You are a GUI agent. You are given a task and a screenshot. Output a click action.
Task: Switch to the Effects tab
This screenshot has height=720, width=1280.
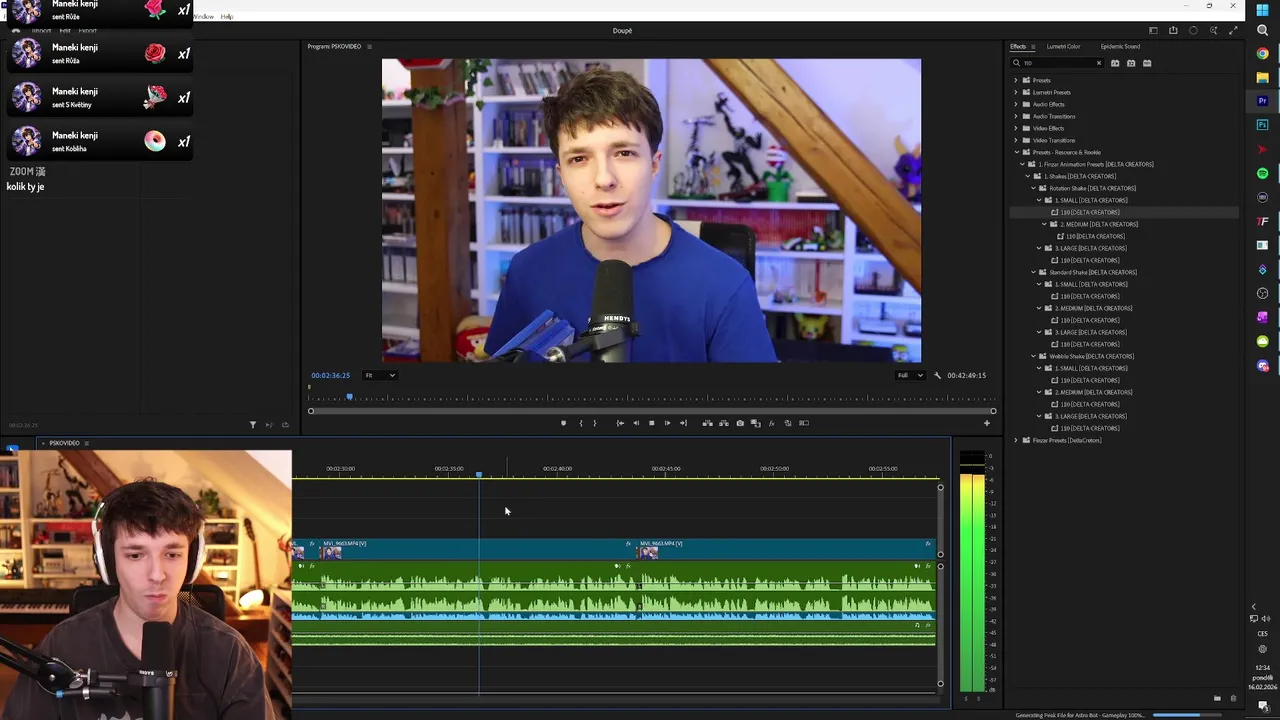click(x=1017, y=46)
